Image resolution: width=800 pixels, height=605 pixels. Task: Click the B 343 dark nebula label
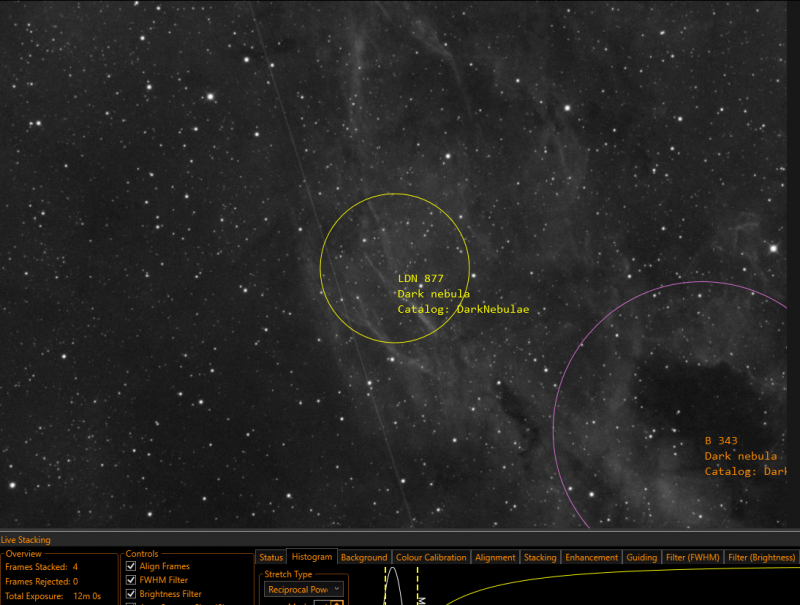tap(721, 441)
